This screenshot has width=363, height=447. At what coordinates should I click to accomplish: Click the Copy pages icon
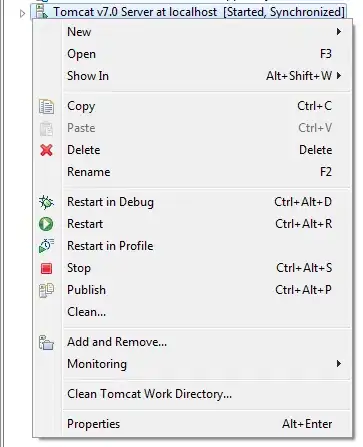46,107
